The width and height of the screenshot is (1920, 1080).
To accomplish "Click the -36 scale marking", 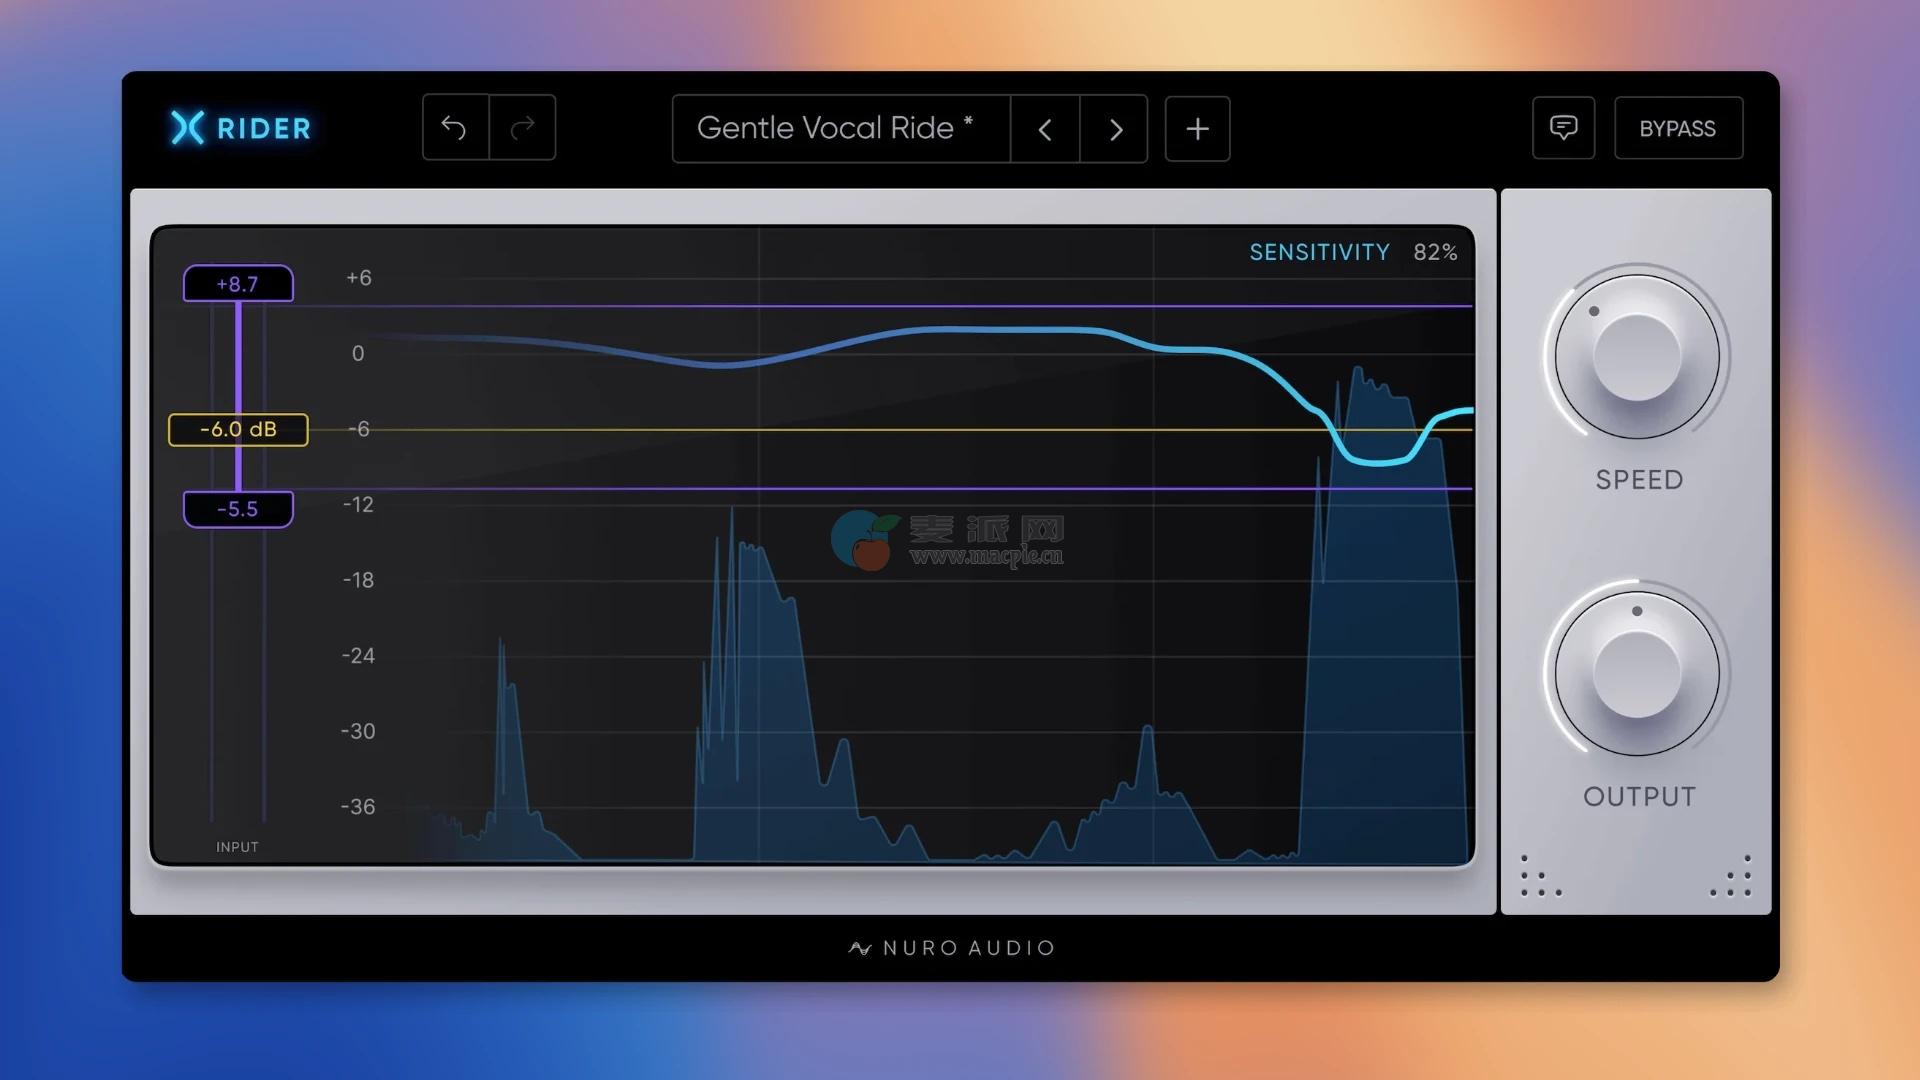I will 358,807.
